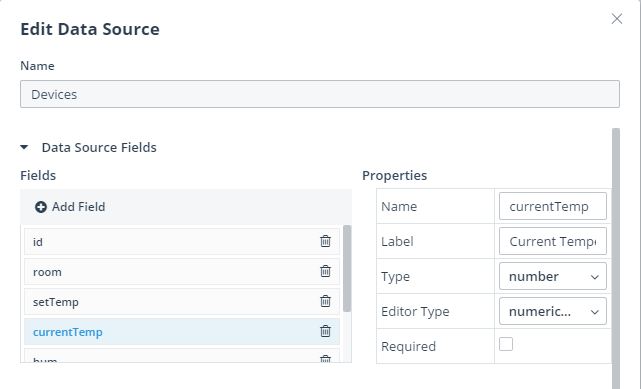The width and height of the screenshot is (641, 389).
Task: Delete the id field with trash icon
Action: 325,241
